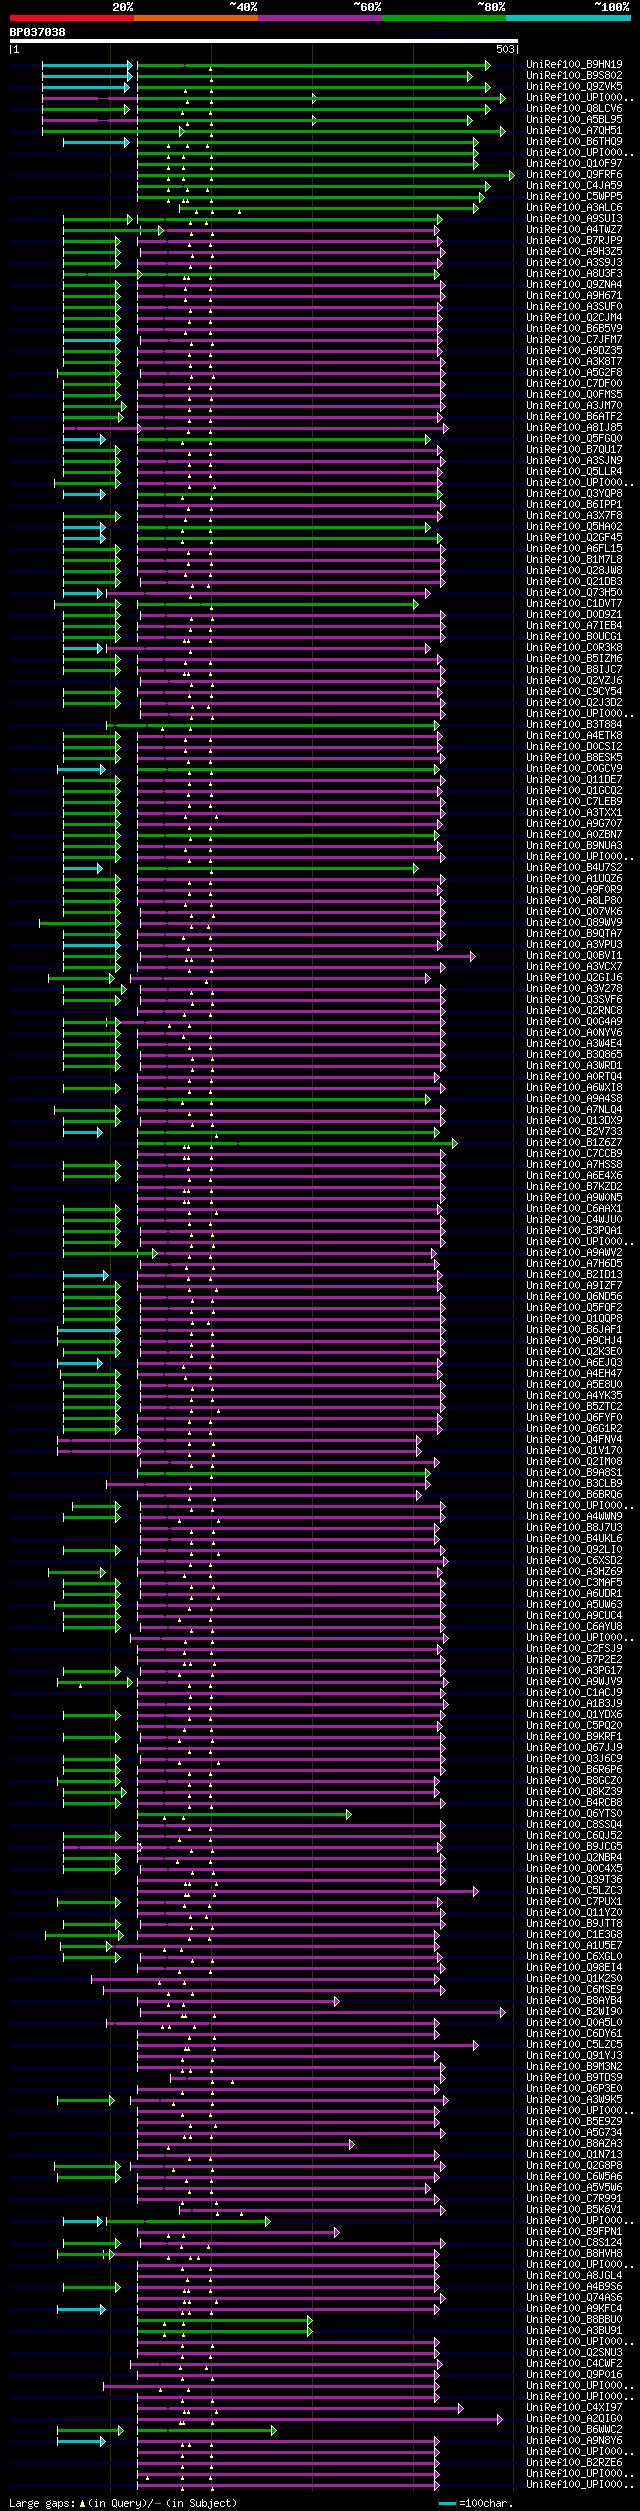The width and height of the screenshot is (640, 2511).
Task: Click the red 20% identity legend segment
Action: [71, 18]
